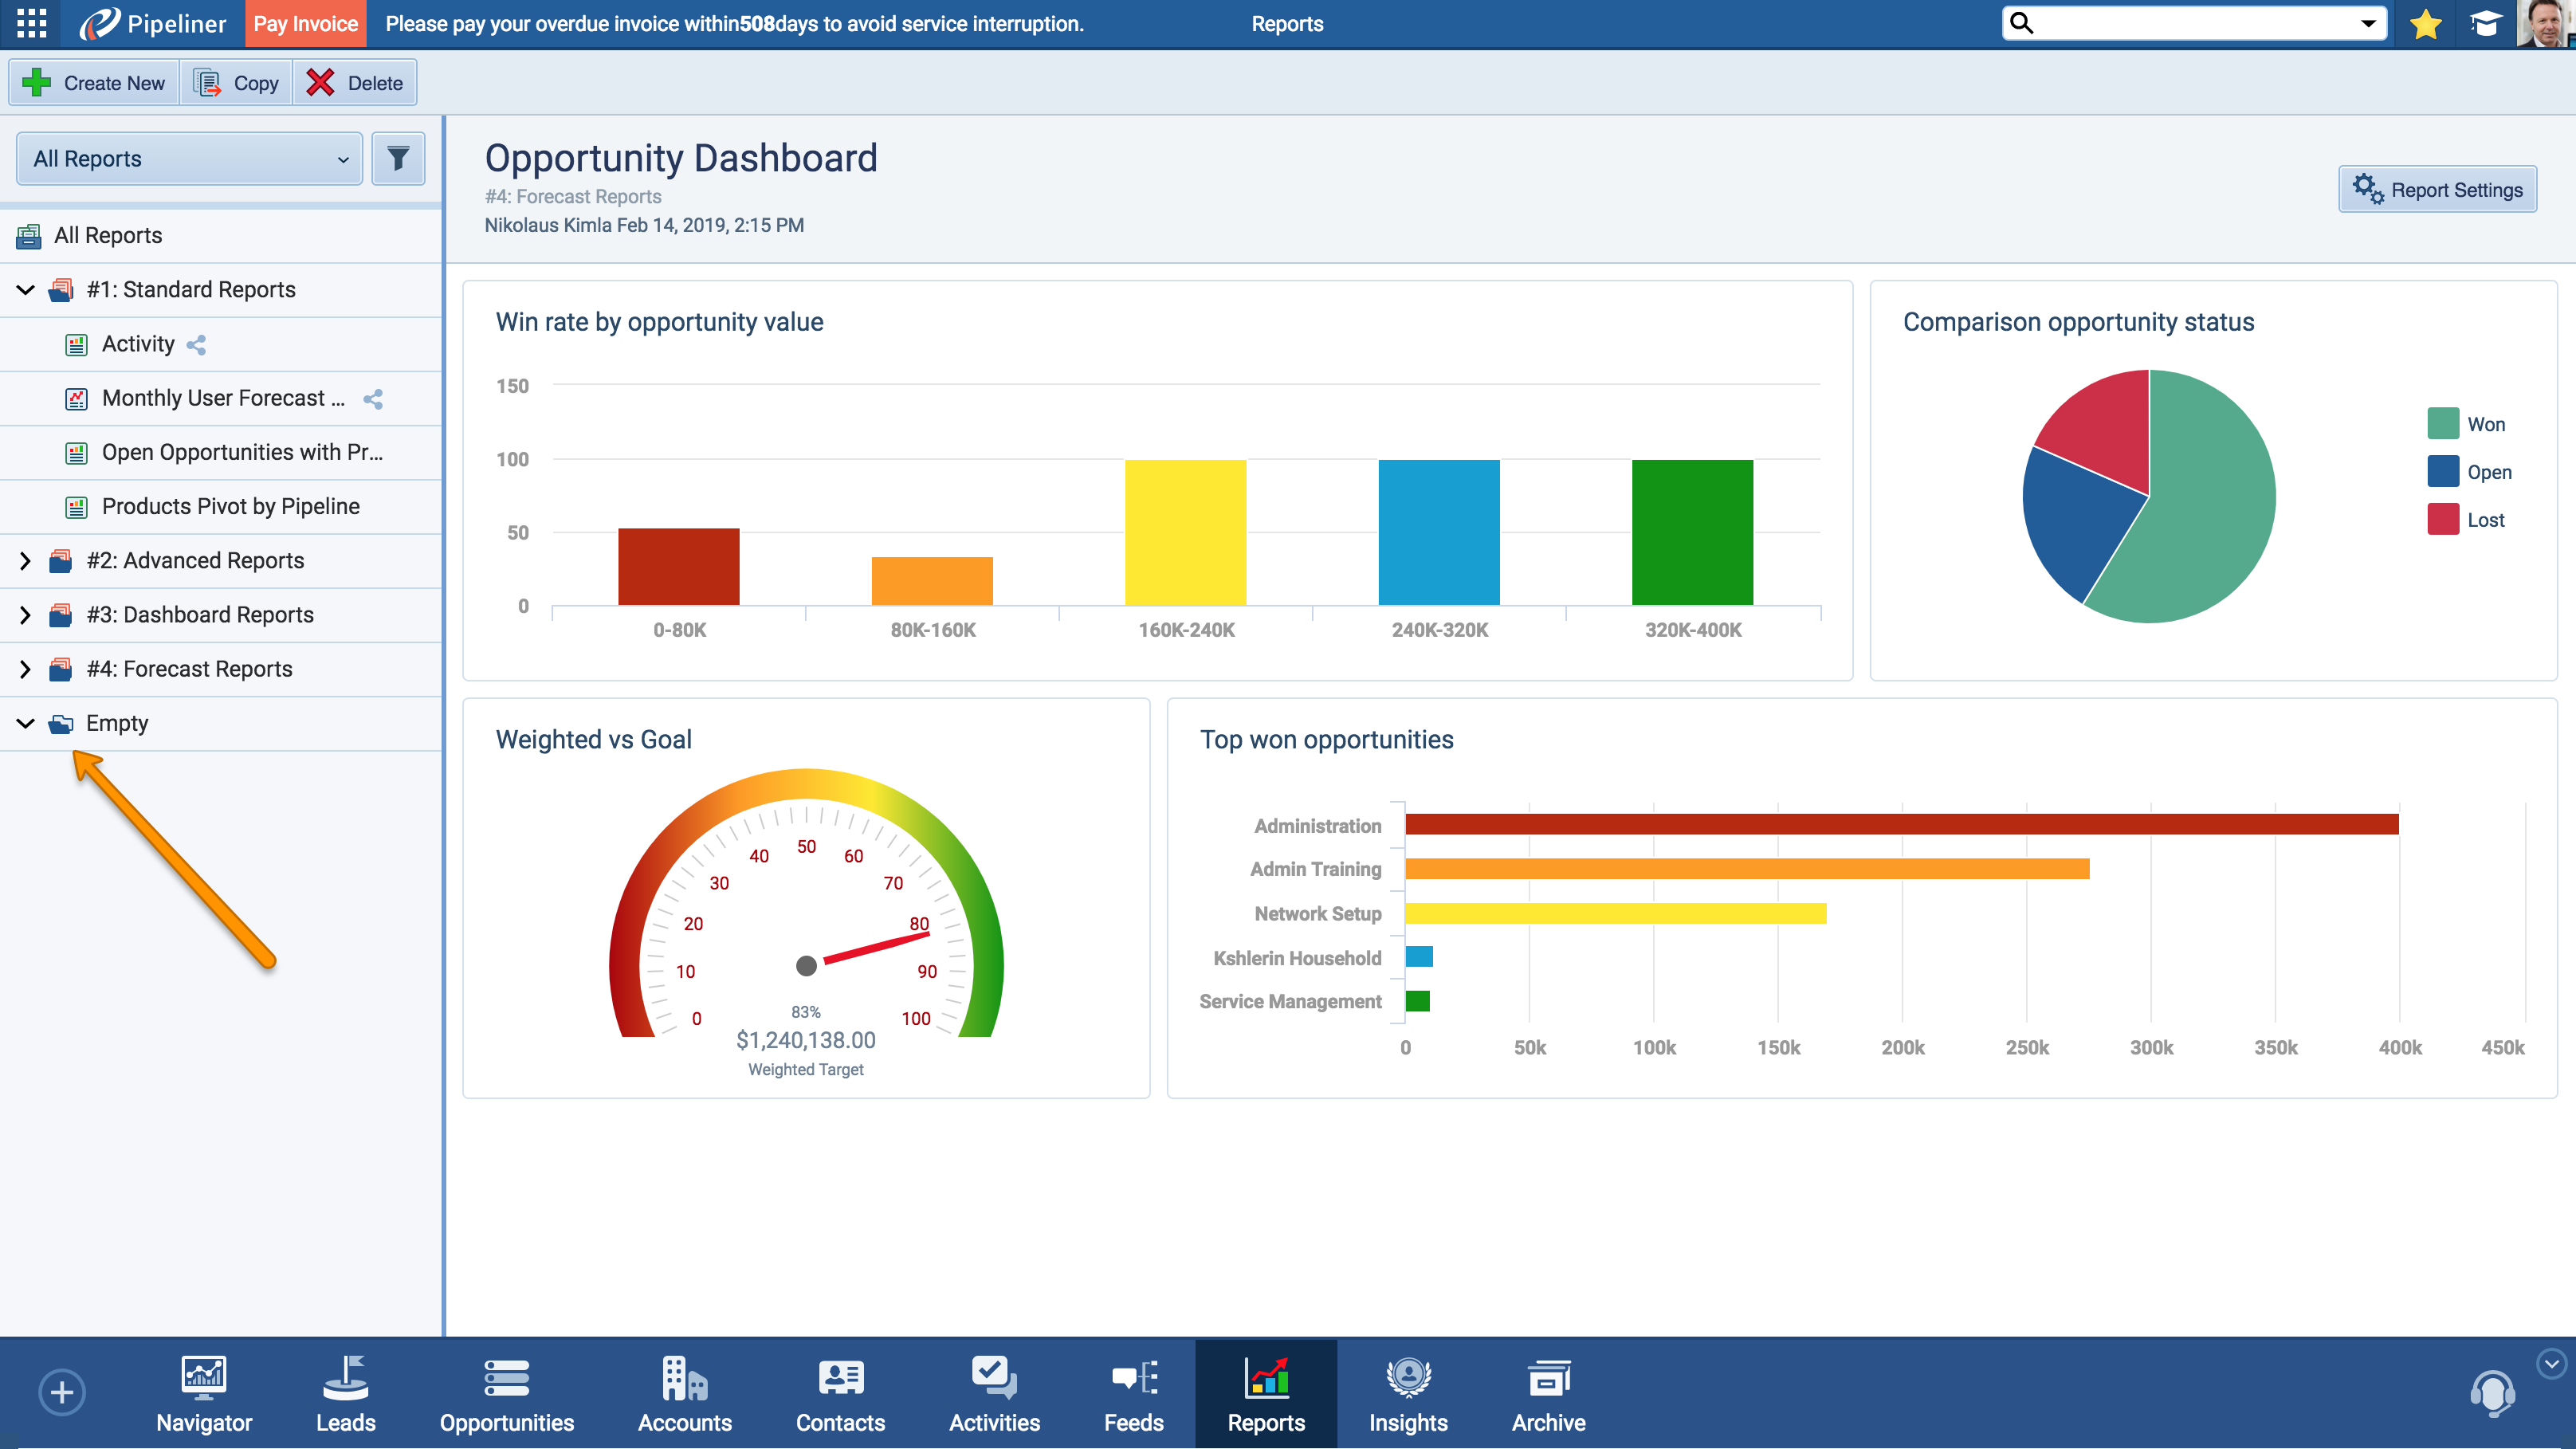This screenshot has width=2576, height=1449.
Task: Open the All Reports dropdown
Action: click(x=189, y=159)
